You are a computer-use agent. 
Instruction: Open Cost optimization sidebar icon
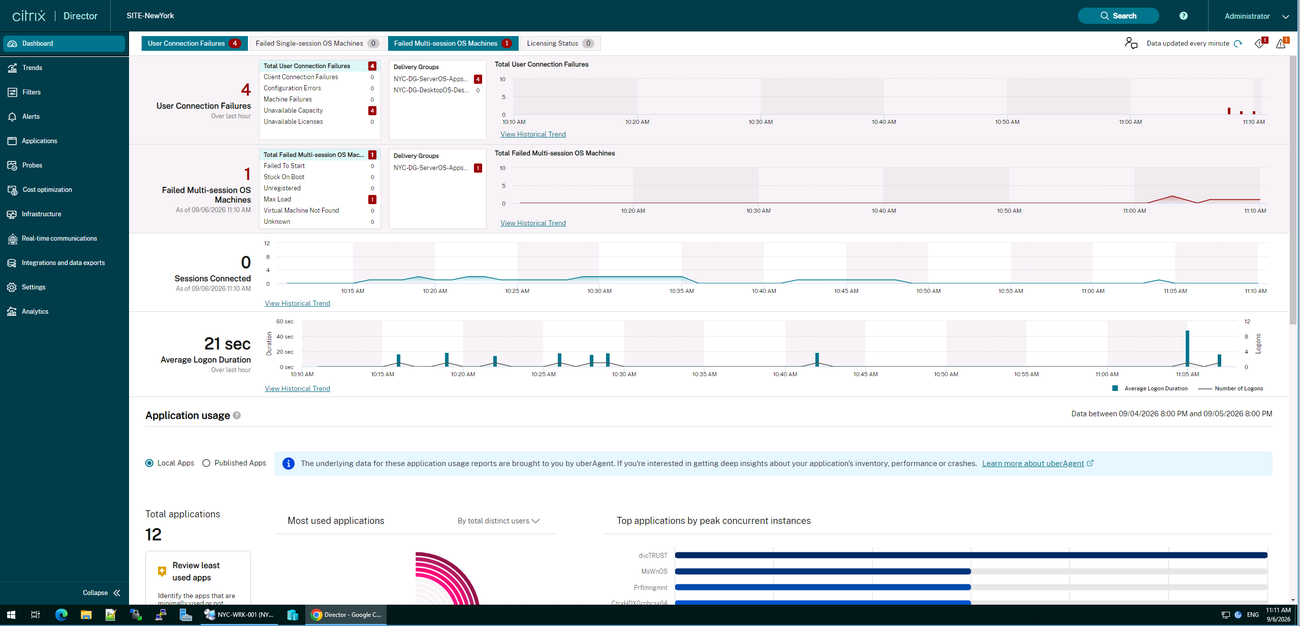click(12, 190)
